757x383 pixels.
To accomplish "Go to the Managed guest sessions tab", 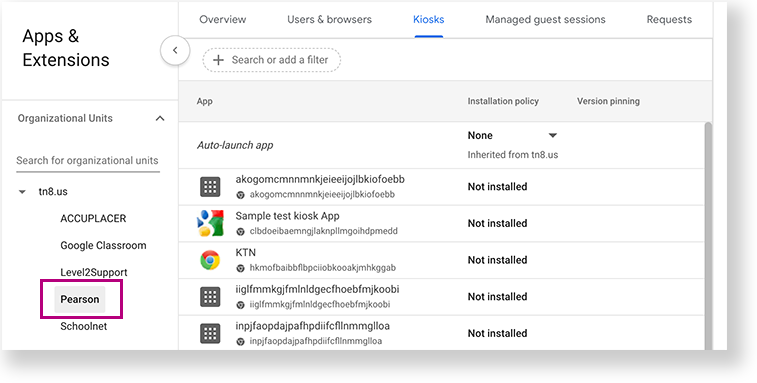I will point(545,20).
